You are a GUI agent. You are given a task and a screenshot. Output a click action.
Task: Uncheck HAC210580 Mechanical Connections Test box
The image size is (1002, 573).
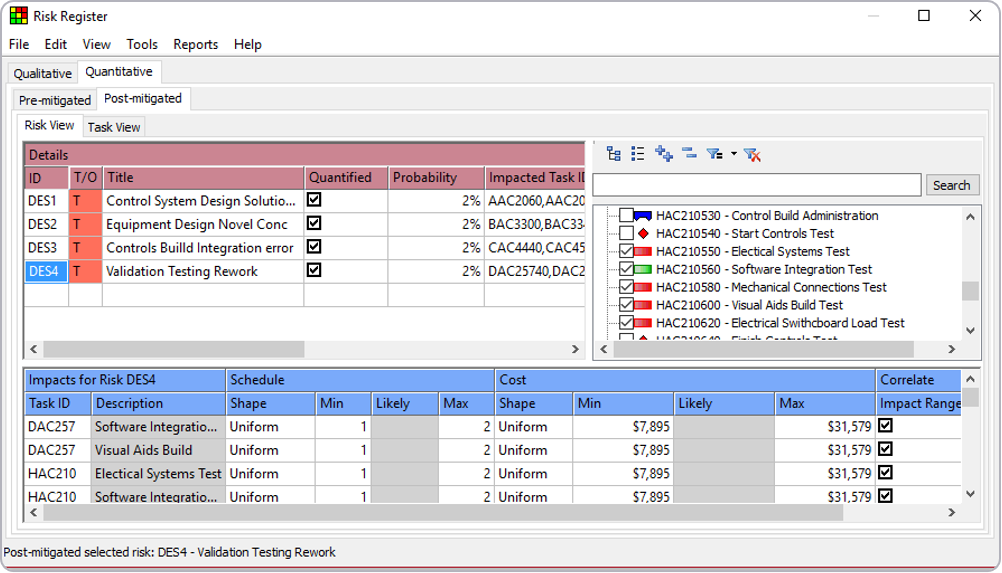click(x=626, y=287)
